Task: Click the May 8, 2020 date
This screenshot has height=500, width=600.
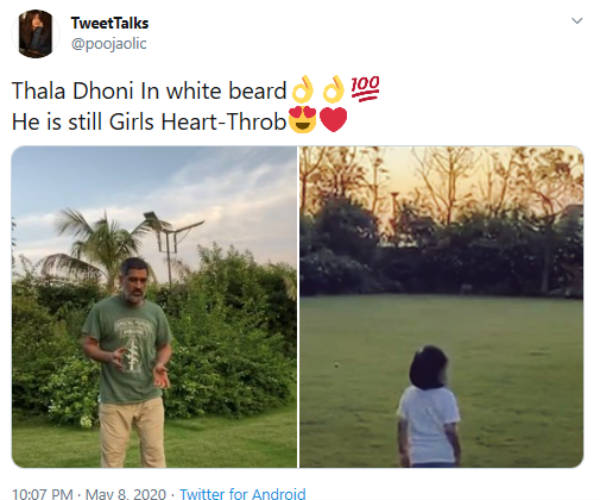Action: point(126,493)
